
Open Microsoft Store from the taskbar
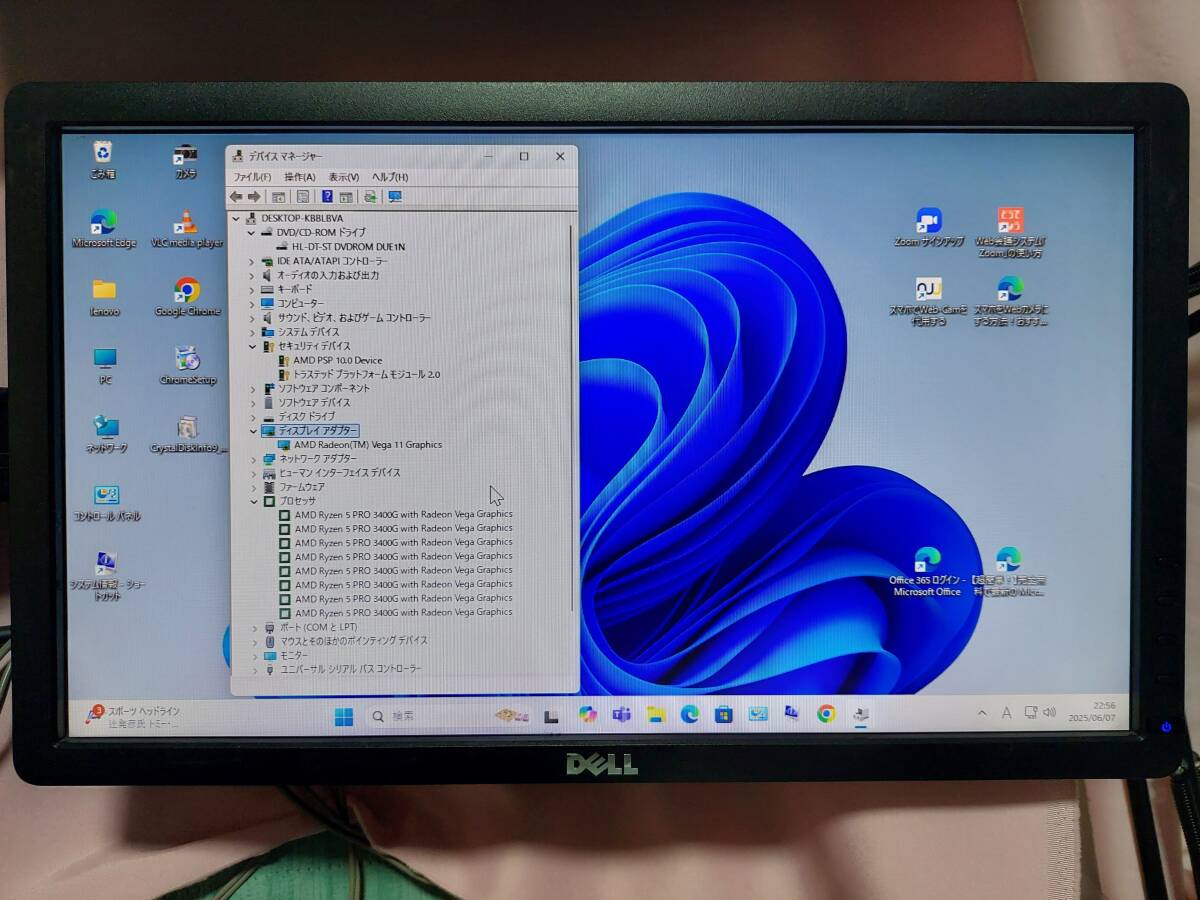[x=724, y=714]
